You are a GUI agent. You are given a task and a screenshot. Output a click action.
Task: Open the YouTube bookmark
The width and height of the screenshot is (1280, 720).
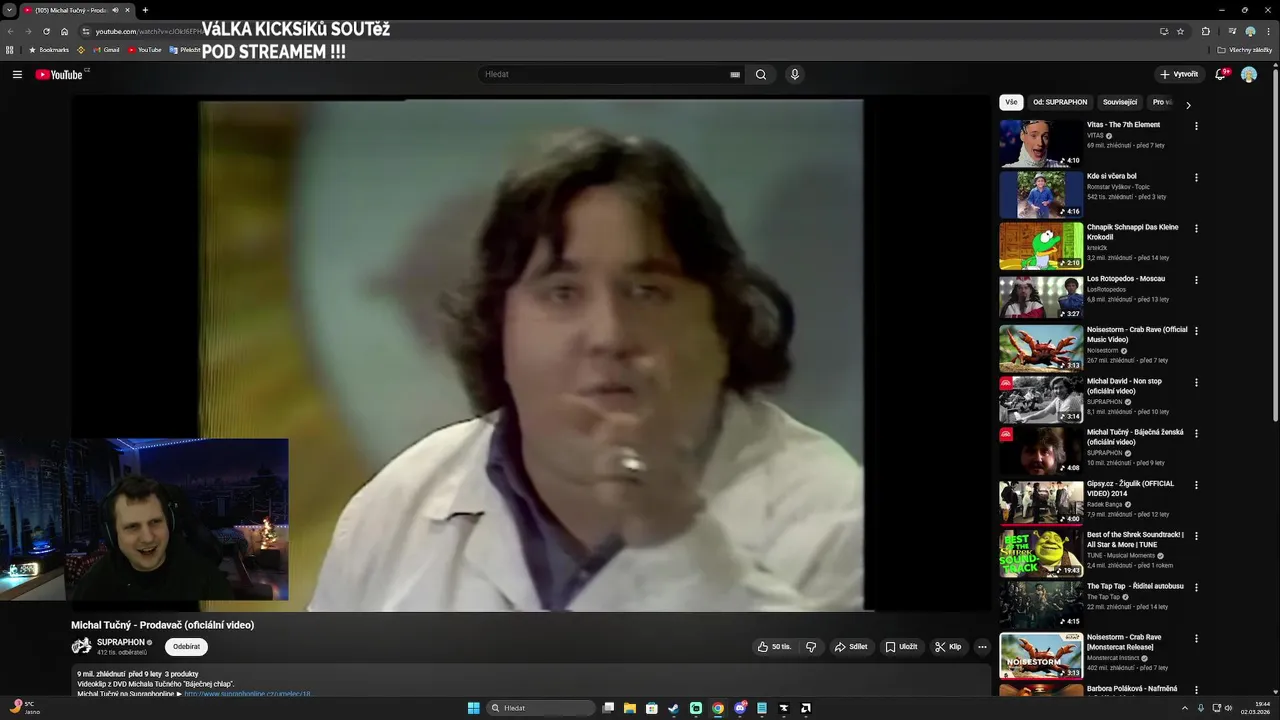pos(144,49)
